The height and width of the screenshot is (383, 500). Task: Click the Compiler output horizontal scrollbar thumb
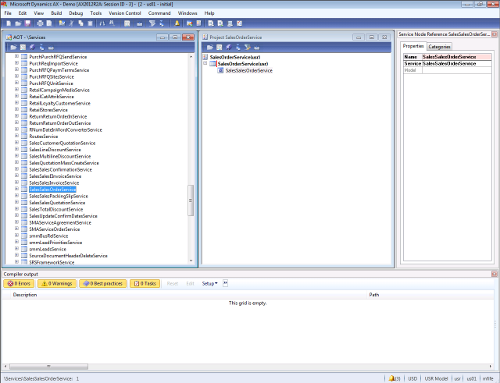tap(48, 366)
